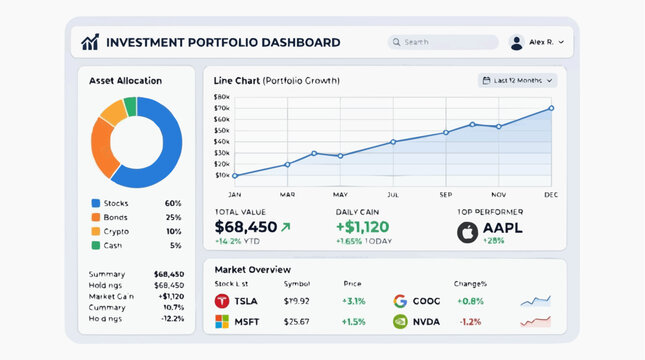This screenshot has width=645, height=360.
Task: Select the JAN data point on chart
Action: click(x=235, y=176)
